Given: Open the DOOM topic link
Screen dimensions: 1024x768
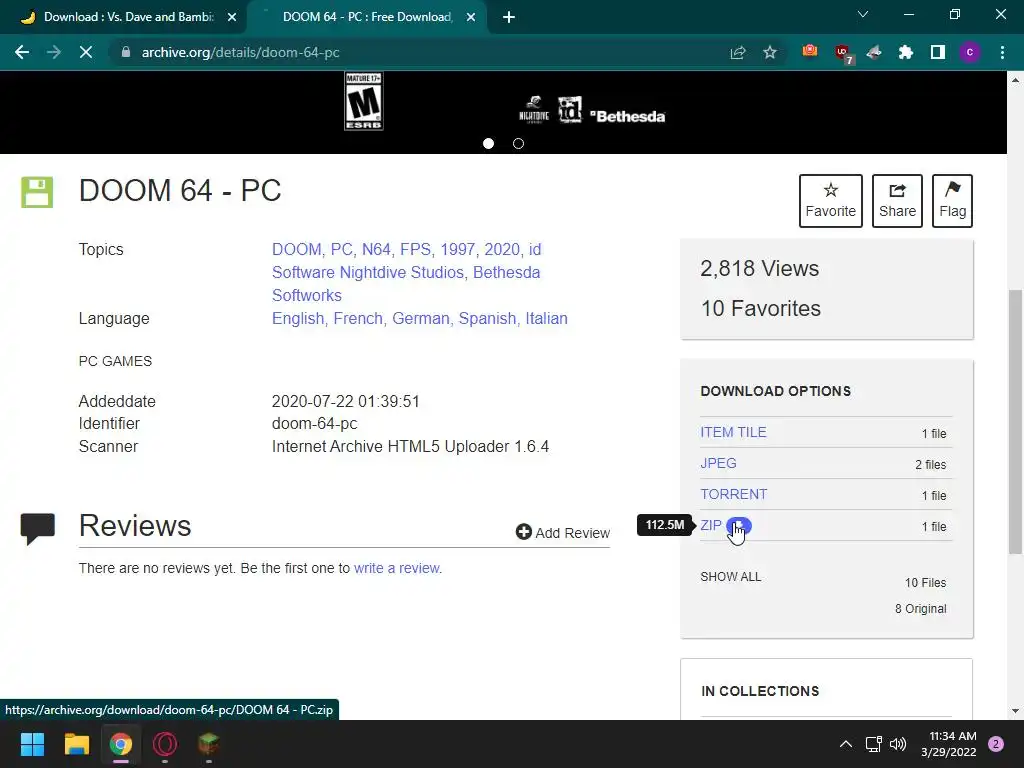Looking at the screenshot, I should [298, 249].
